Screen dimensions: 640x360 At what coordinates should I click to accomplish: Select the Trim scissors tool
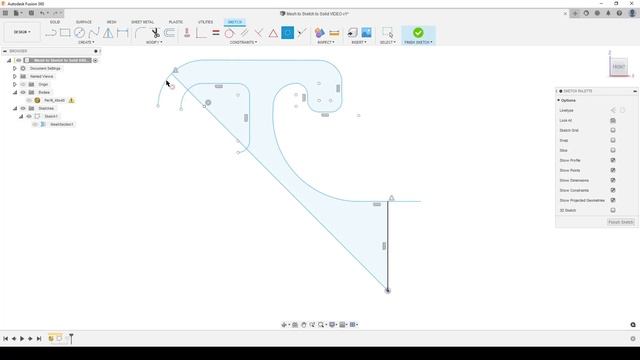point(156,33)
